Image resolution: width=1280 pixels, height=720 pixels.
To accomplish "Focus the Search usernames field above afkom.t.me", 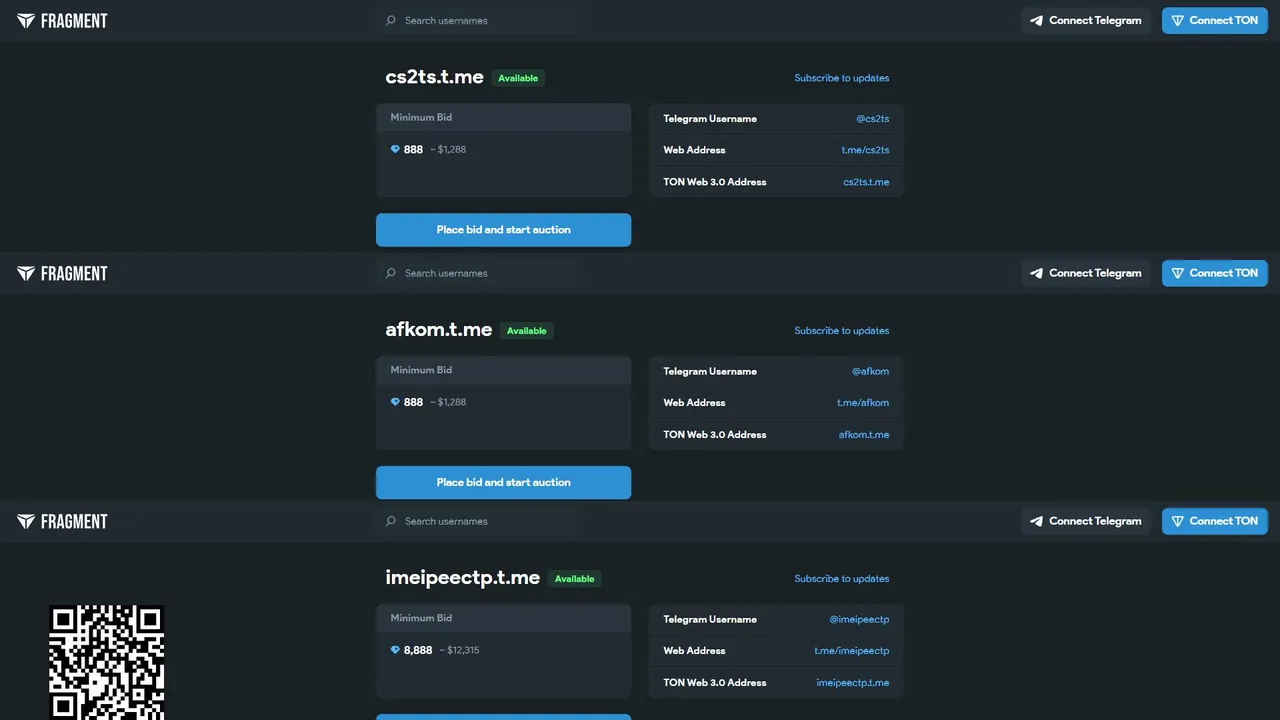I will click(x=476, y=273).
